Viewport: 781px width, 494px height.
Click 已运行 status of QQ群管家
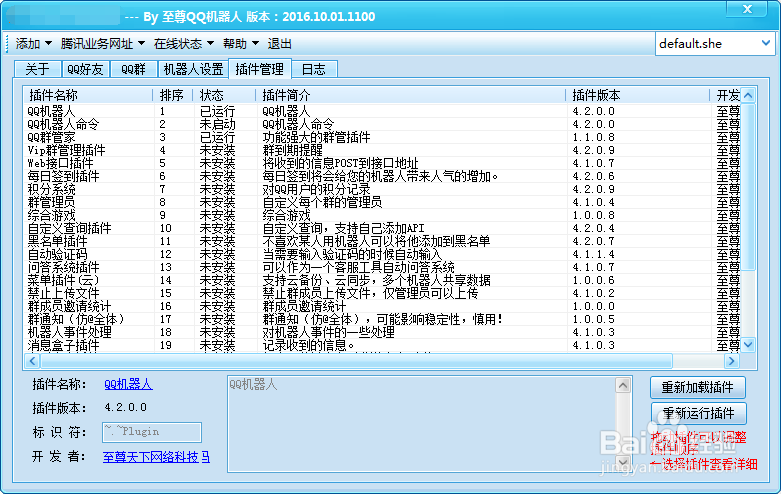point(217,137)
